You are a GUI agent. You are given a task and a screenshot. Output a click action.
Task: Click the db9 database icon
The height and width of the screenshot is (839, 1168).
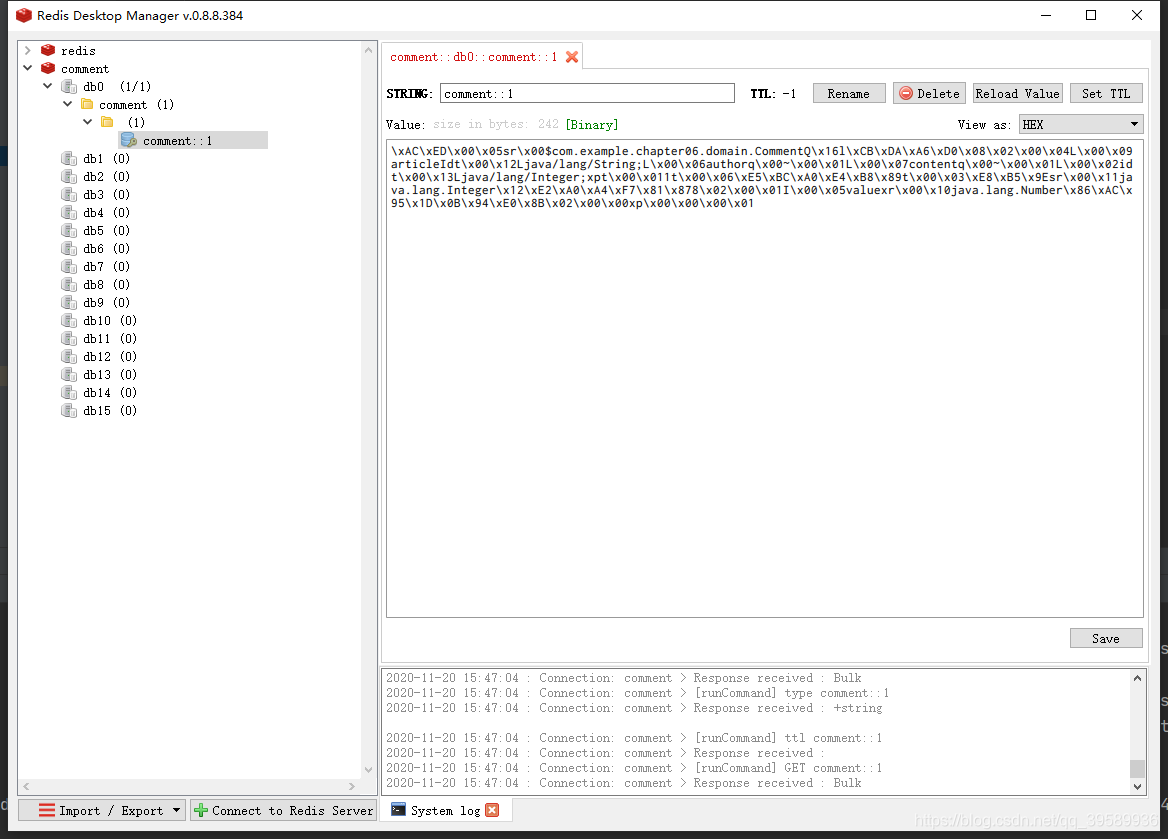[x=69, y=303]
